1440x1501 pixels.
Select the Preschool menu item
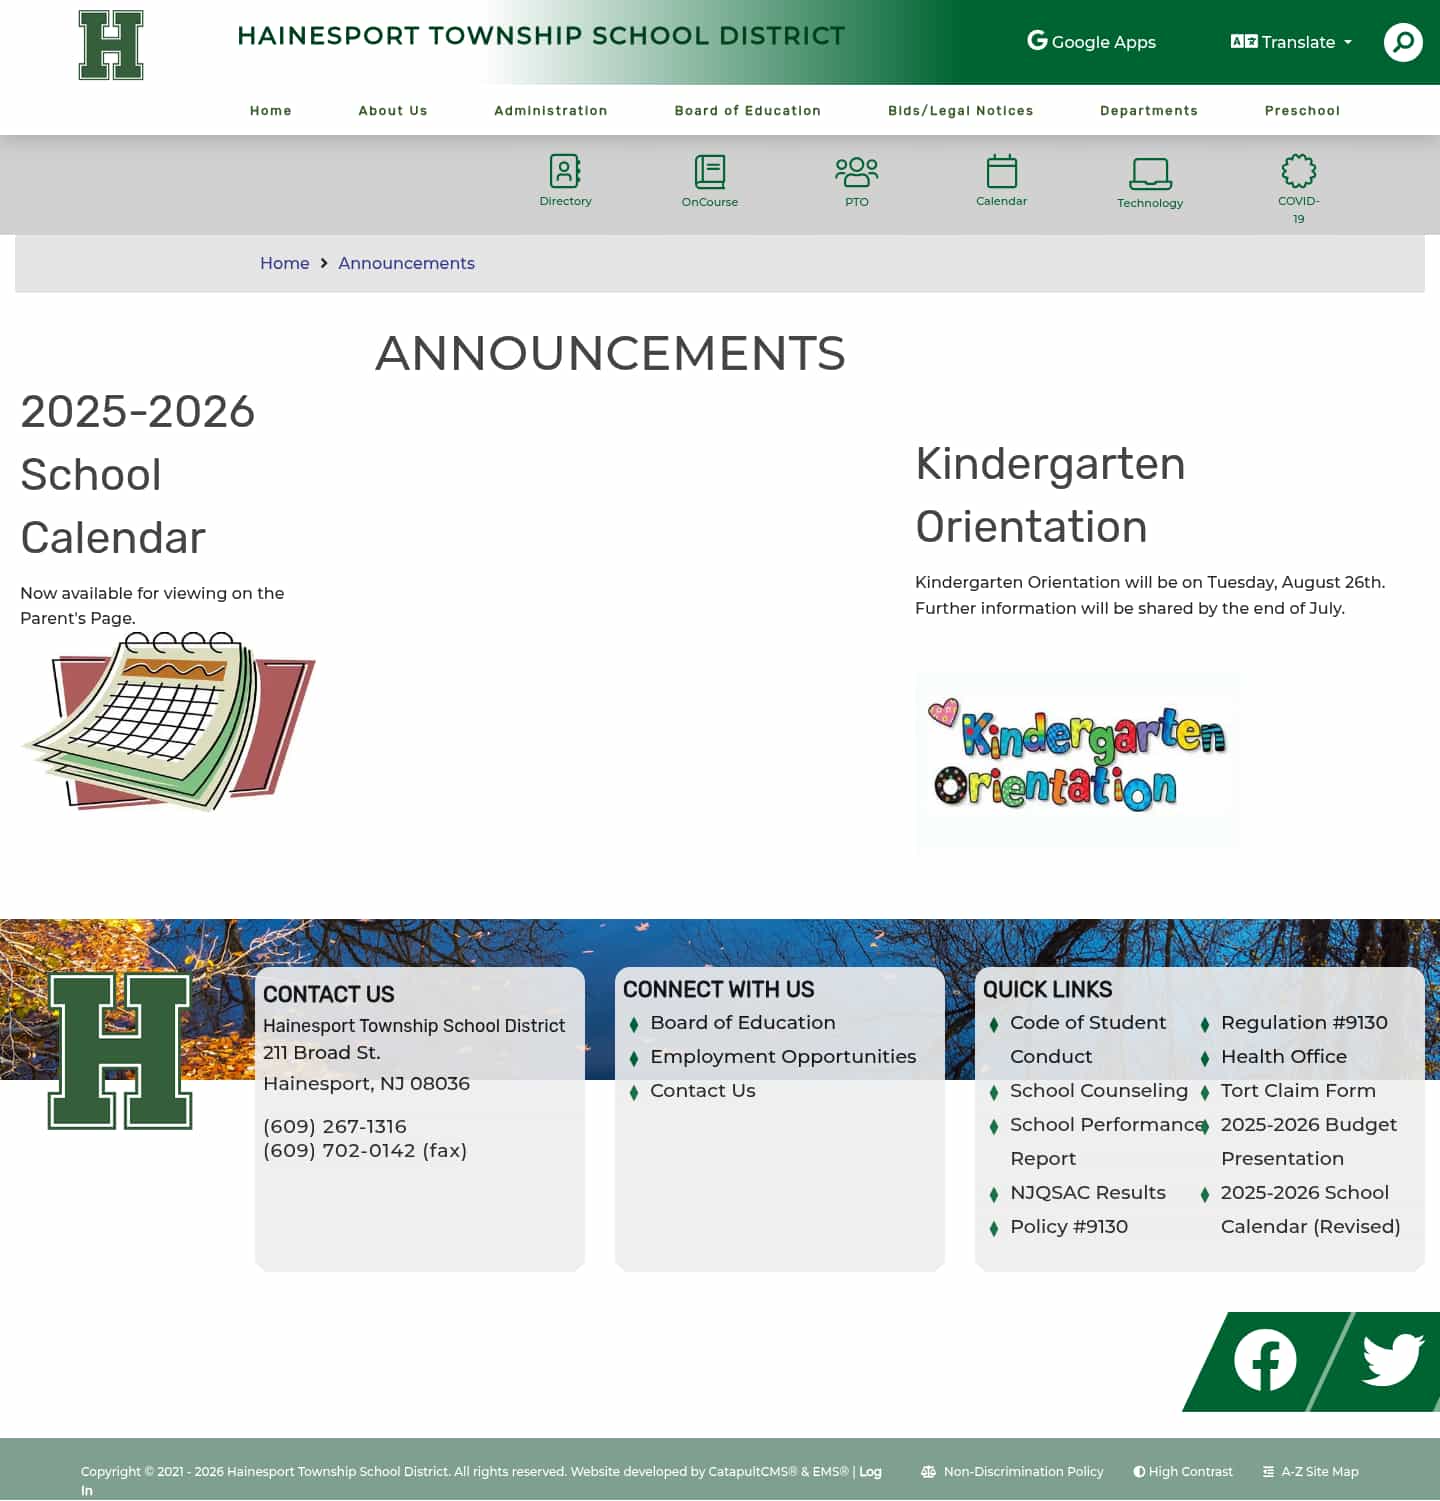point(1302,111)
